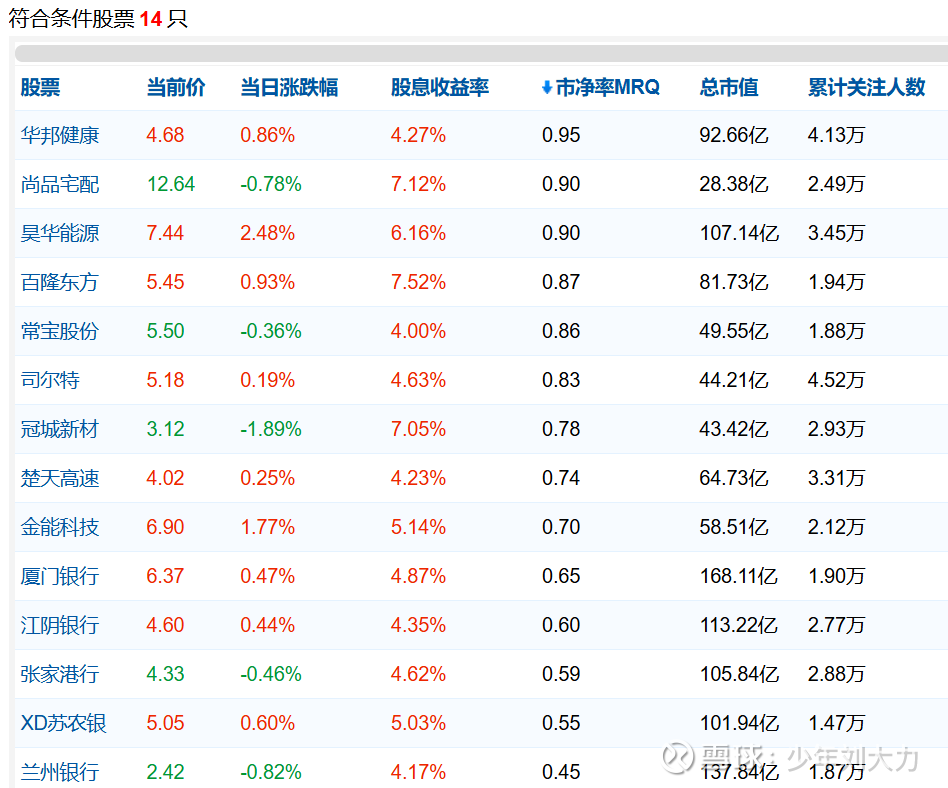Select 华邦健康 market cap 92.66亿

[x=734, y=135]
